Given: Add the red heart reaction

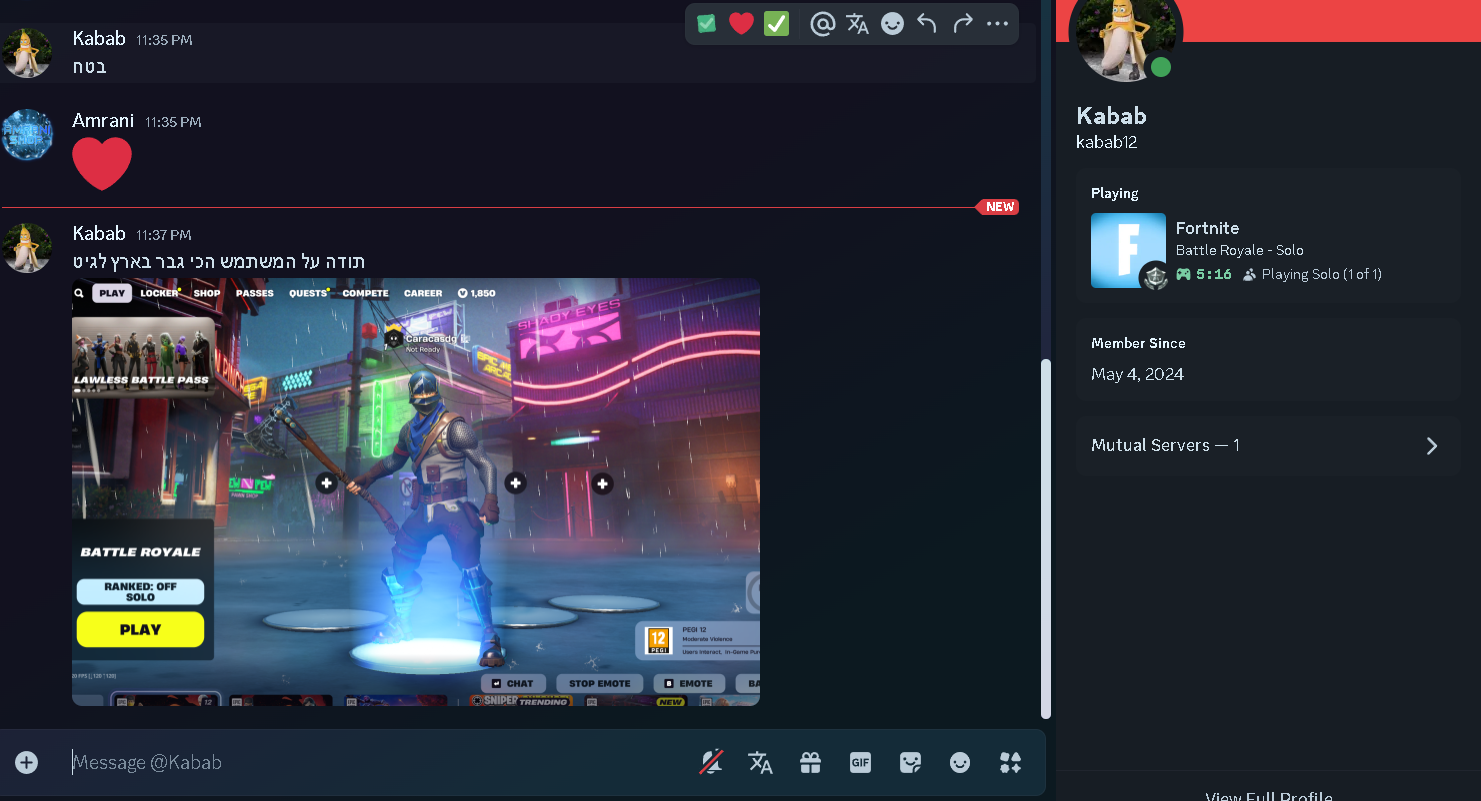Looking at the screenshot, I should click(741, 23).
